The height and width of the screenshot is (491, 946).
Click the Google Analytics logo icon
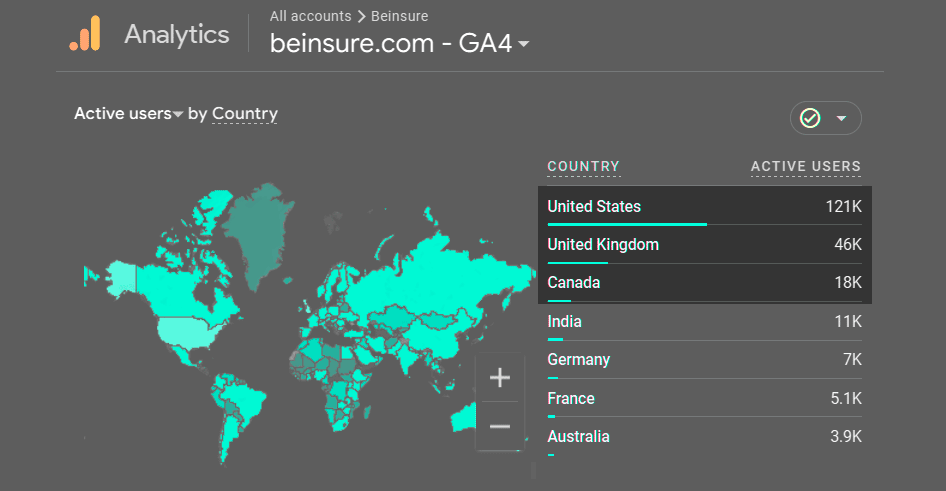coord(85,33)
